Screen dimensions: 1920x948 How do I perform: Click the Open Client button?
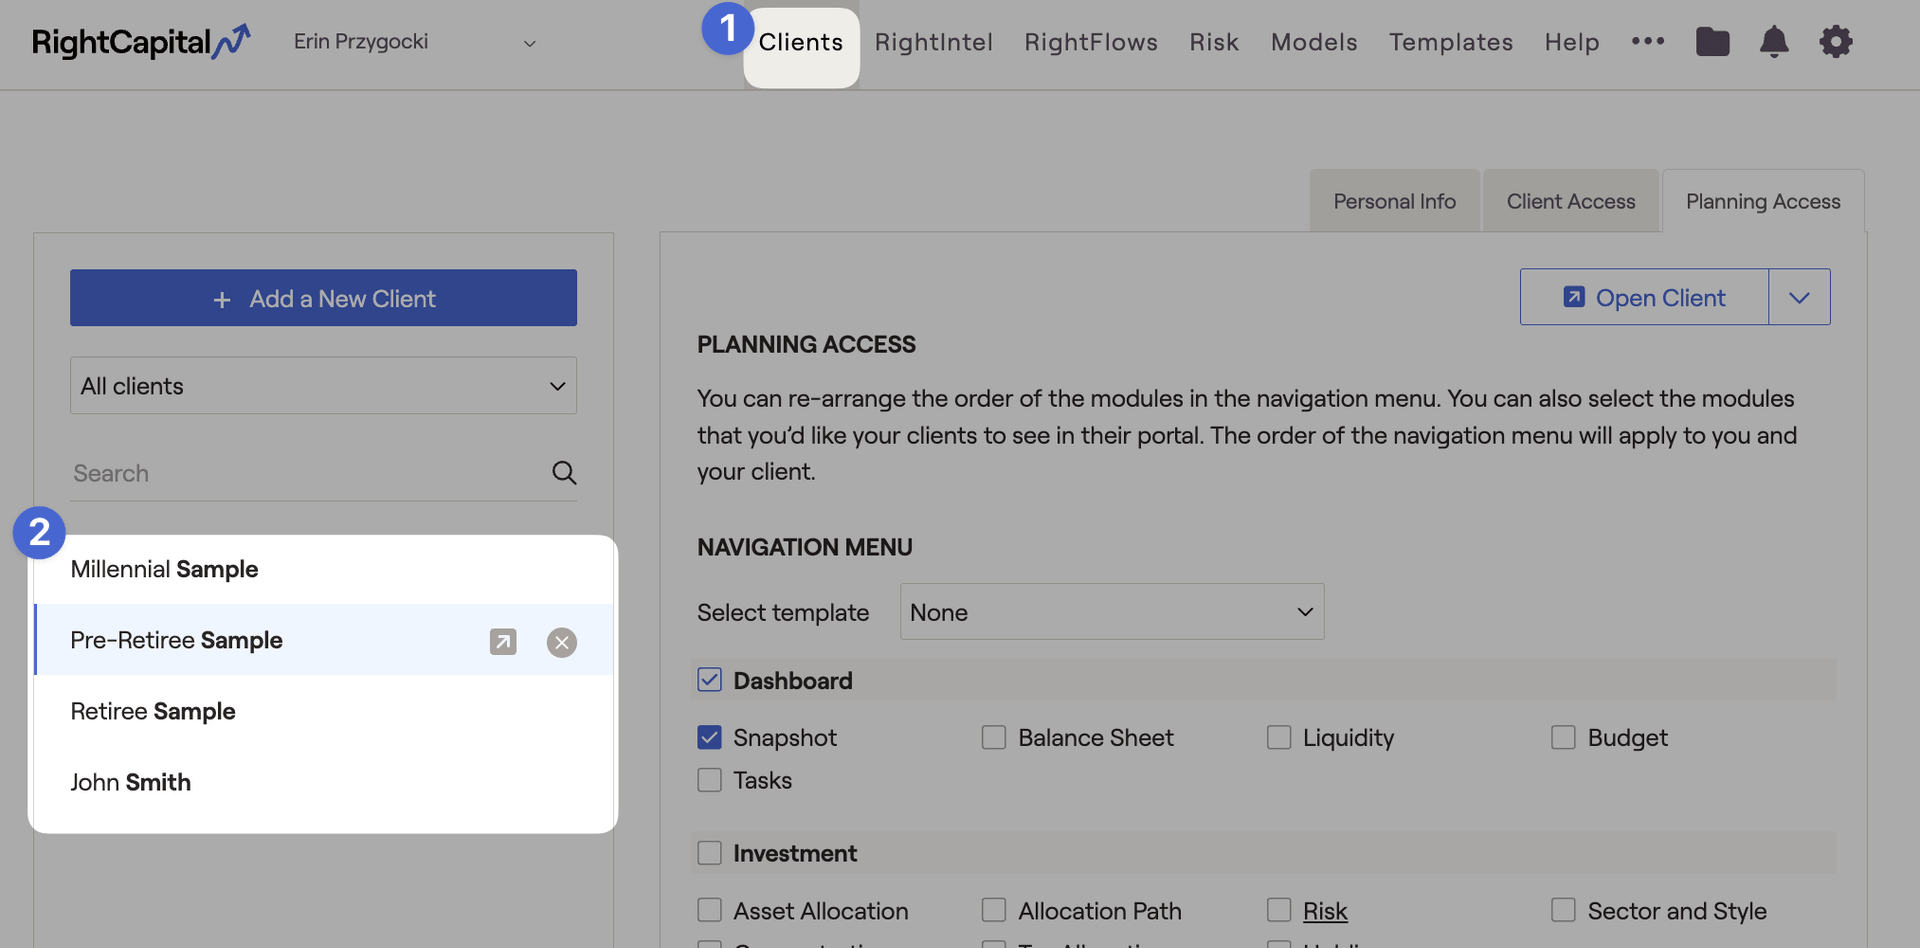[1644, 297]
